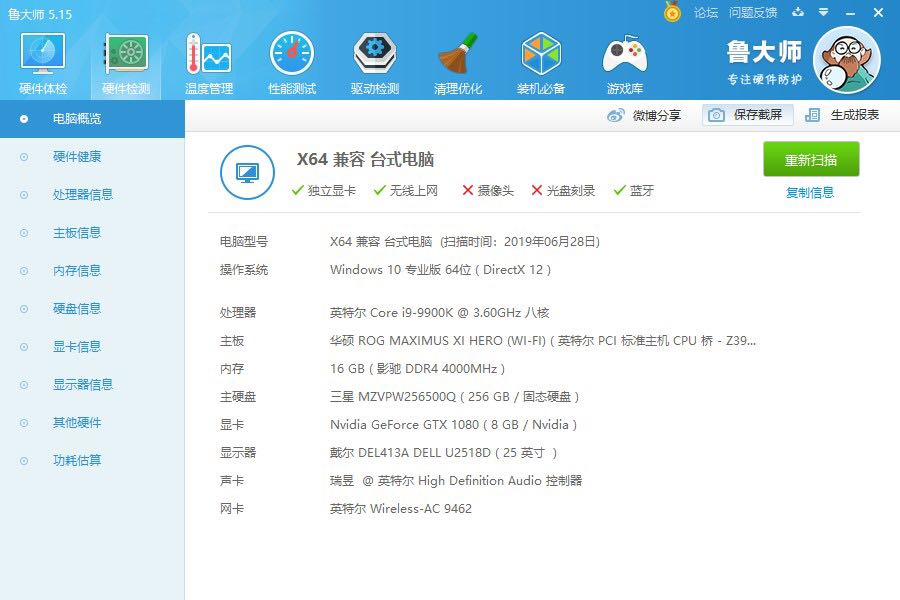Click Windows 10 专业版 64位 OS value
The height and width of the screenshot is (600, 900).
coord(440,270)
